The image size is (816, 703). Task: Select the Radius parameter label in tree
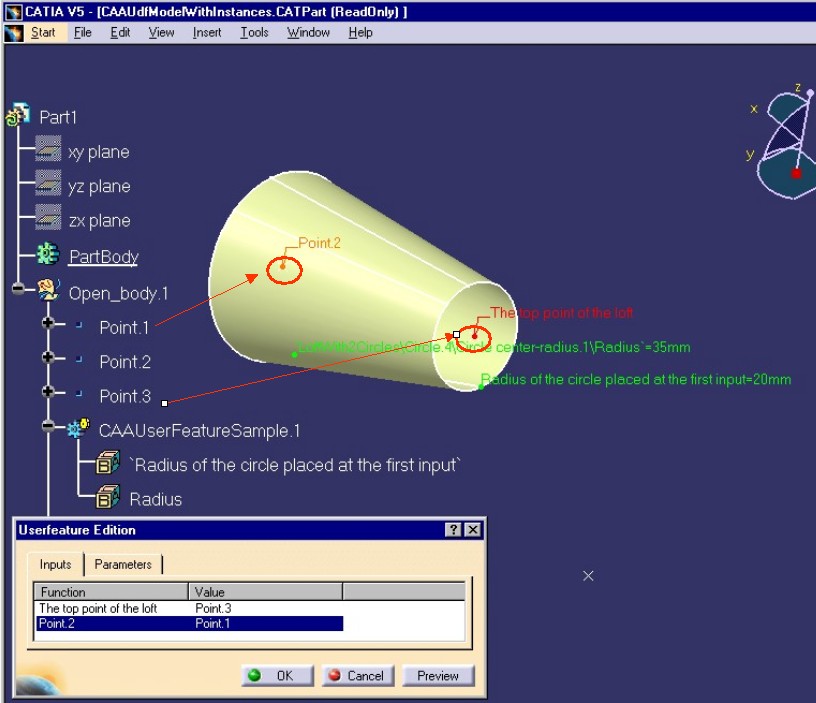(156, 500)
